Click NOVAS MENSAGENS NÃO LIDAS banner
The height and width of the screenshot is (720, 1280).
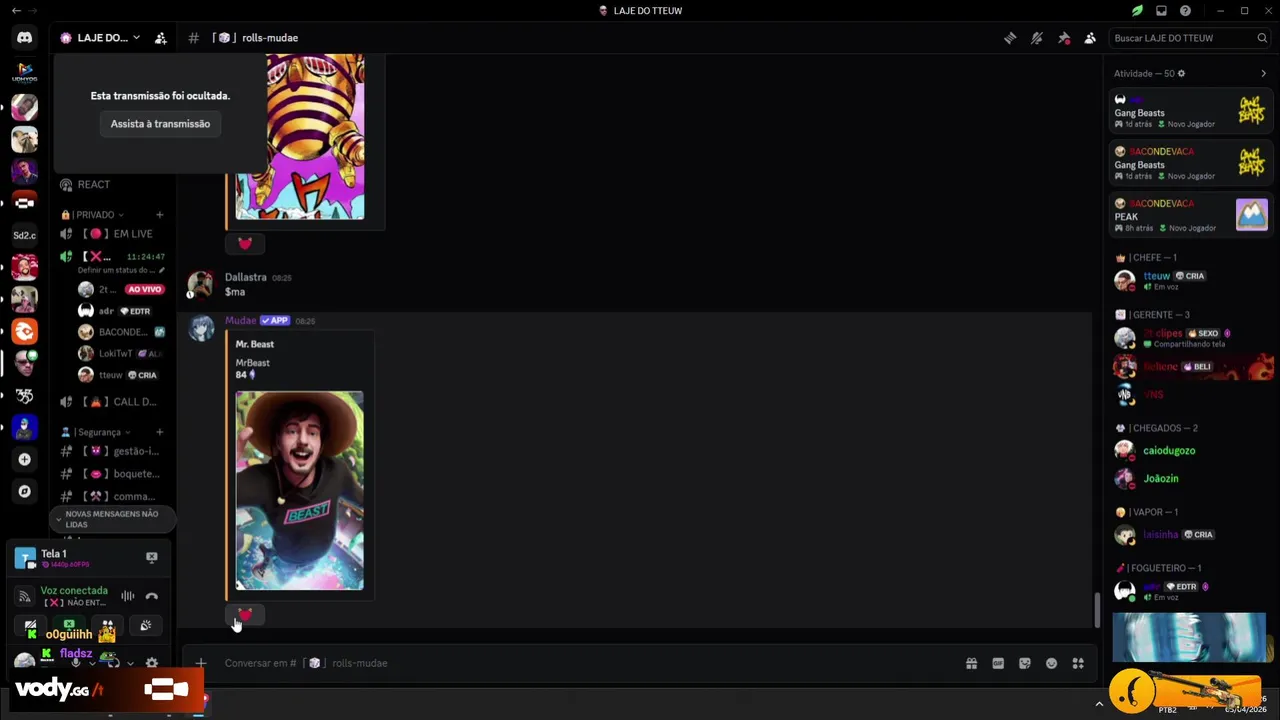point(112,519)
